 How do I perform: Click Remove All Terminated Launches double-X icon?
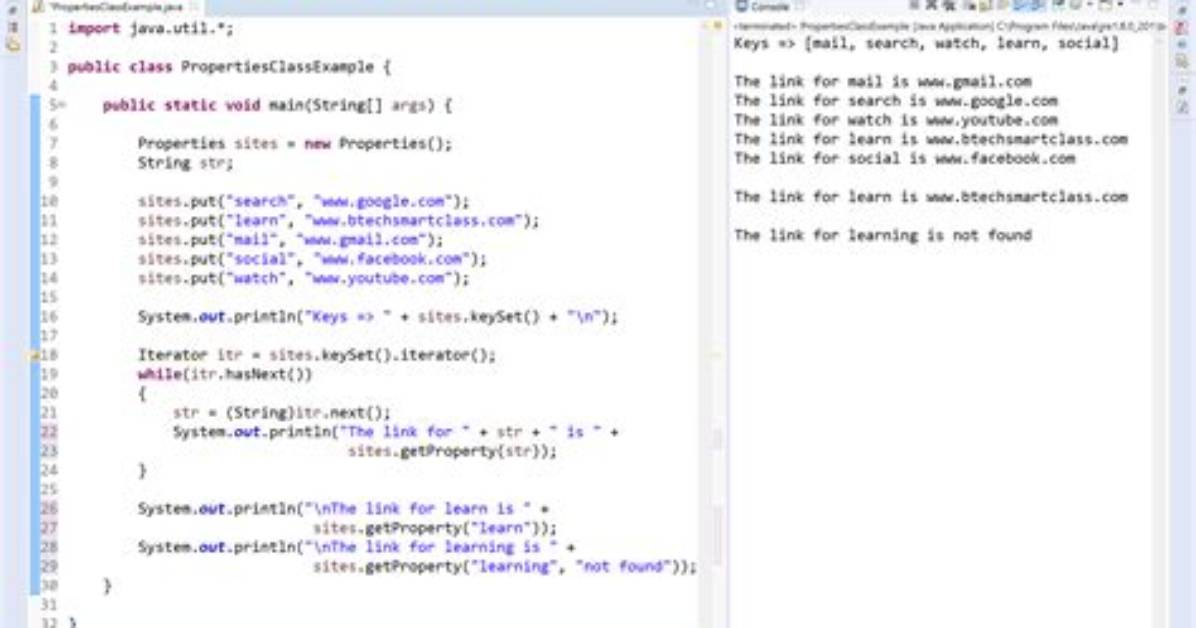(x=948, y=6)
